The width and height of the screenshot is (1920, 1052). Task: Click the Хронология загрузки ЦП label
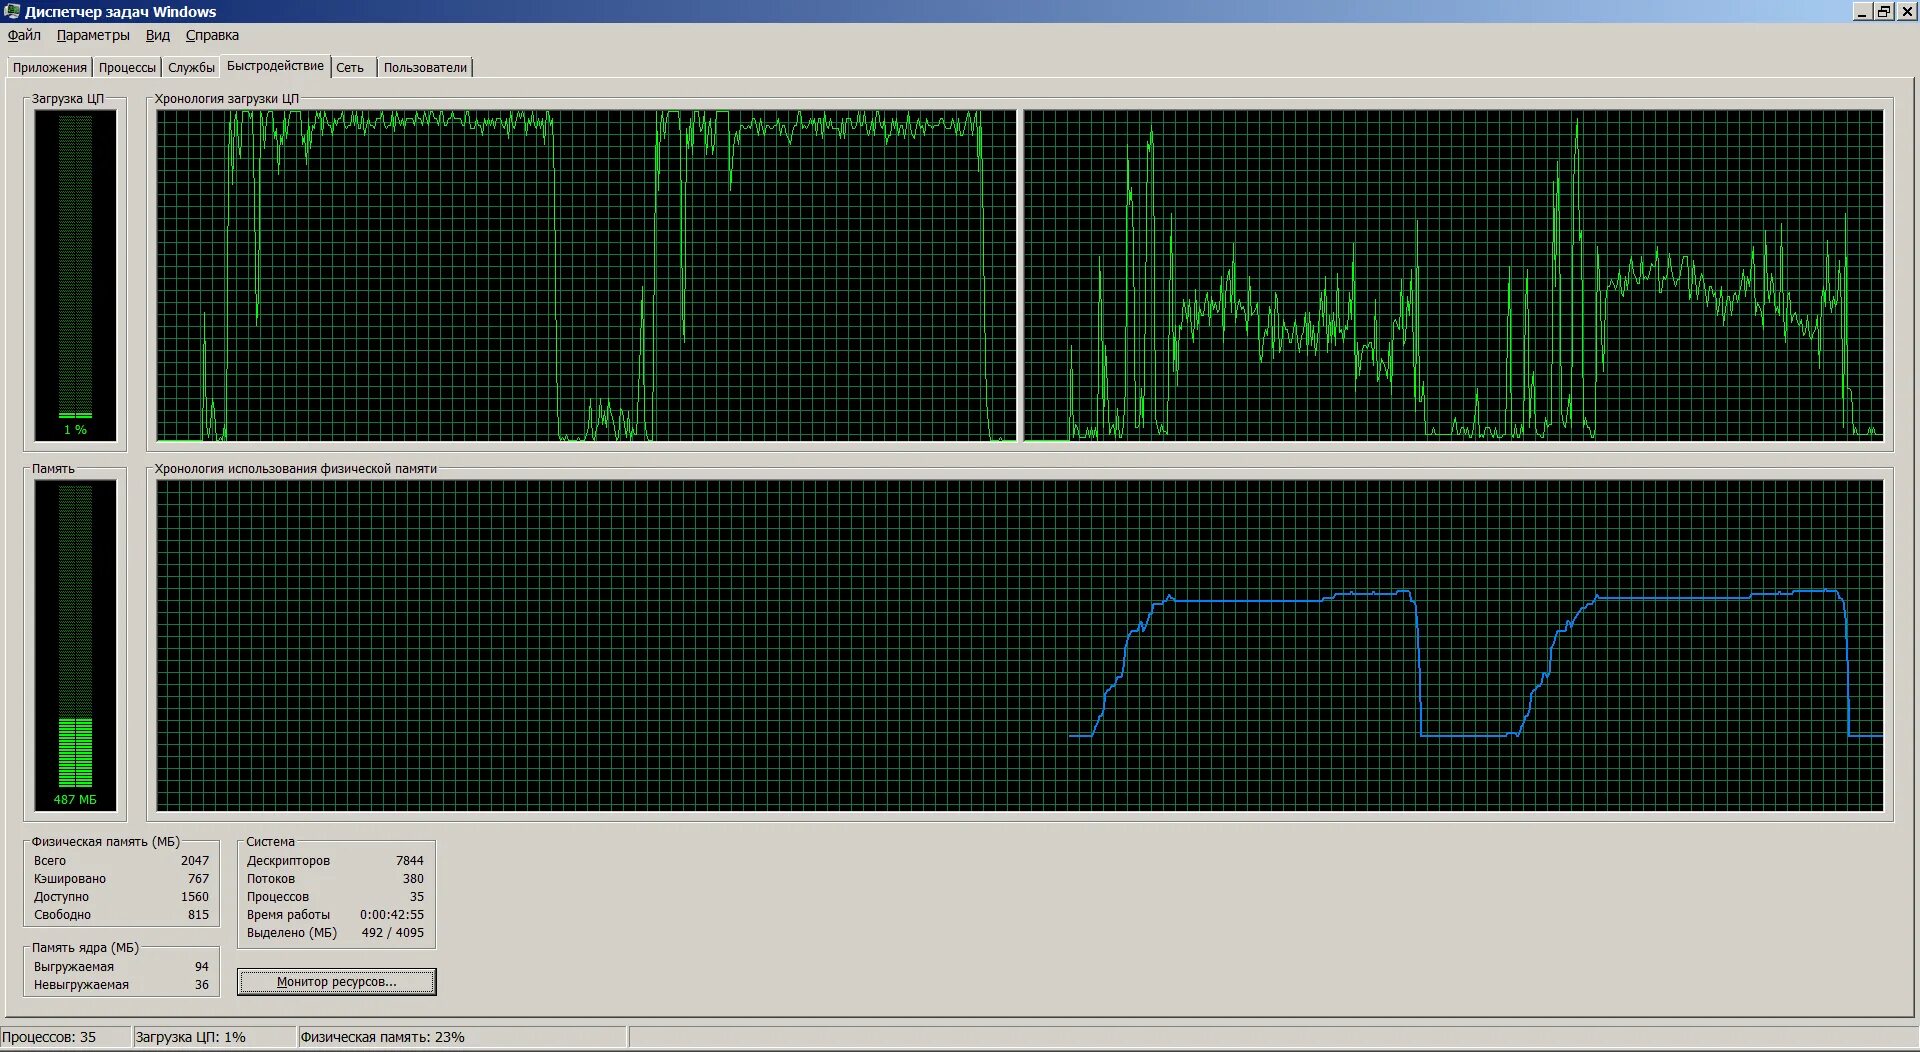(x=226, y=99)
